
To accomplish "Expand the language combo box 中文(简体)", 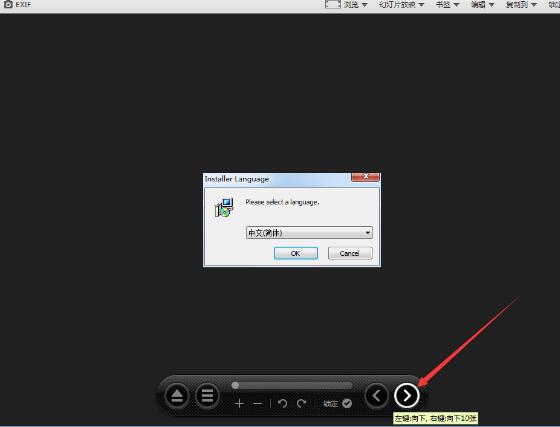I will [x=309, y=233].
